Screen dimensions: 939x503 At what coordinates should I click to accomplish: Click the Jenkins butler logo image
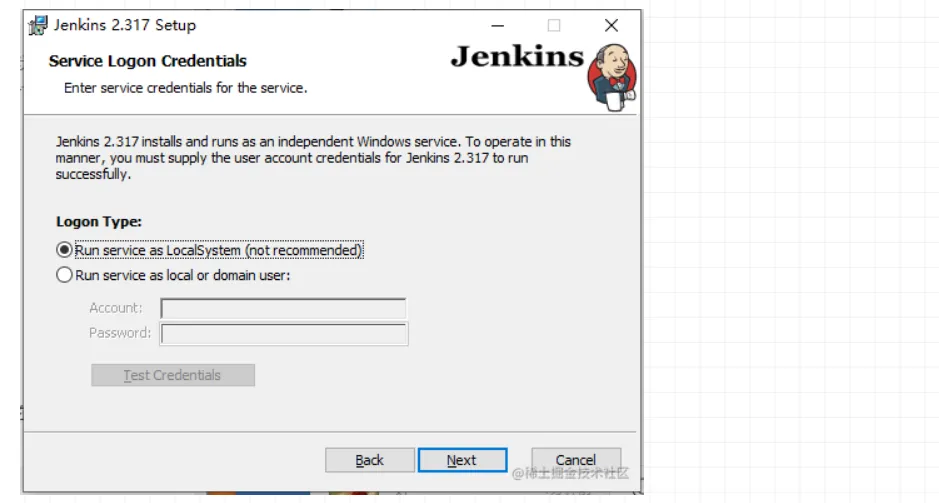[611, 77]
